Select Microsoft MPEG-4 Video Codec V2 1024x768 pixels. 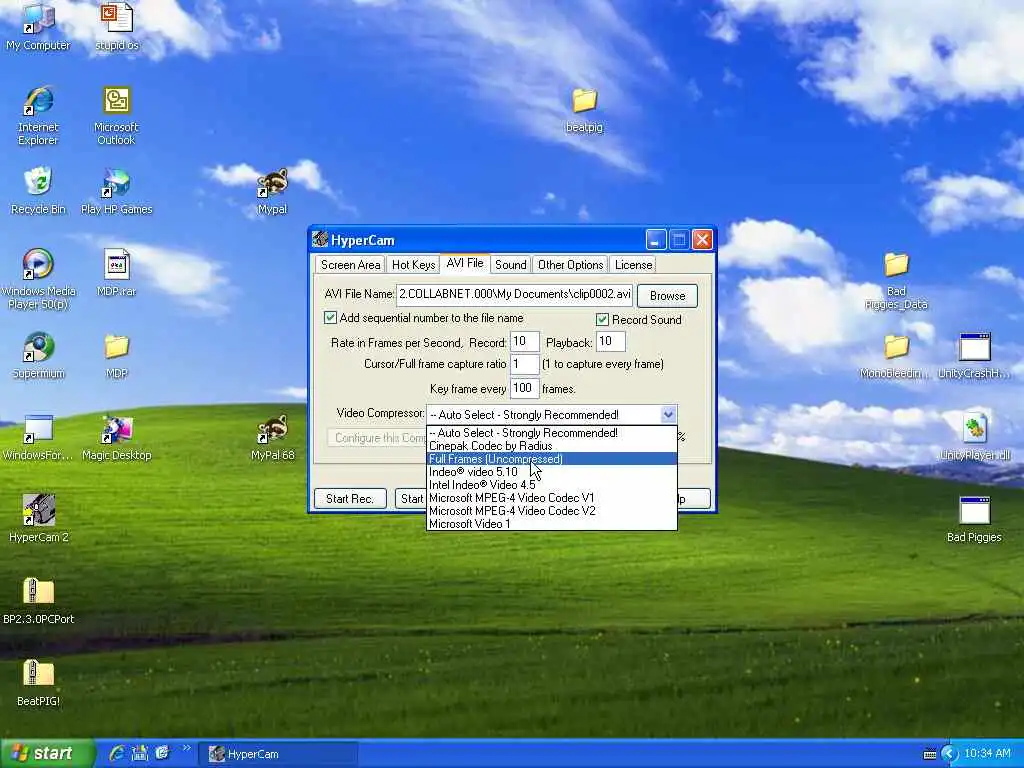tap(551, 511)
